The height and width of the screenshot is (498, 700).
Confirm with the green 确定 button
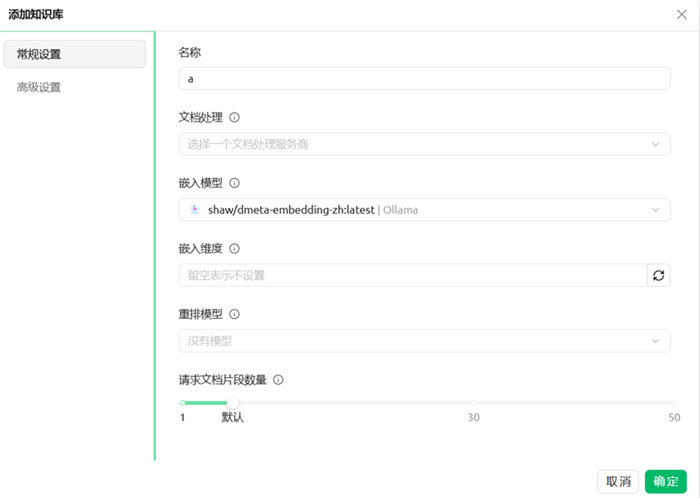pyautogui.click(x=665, y=481)
